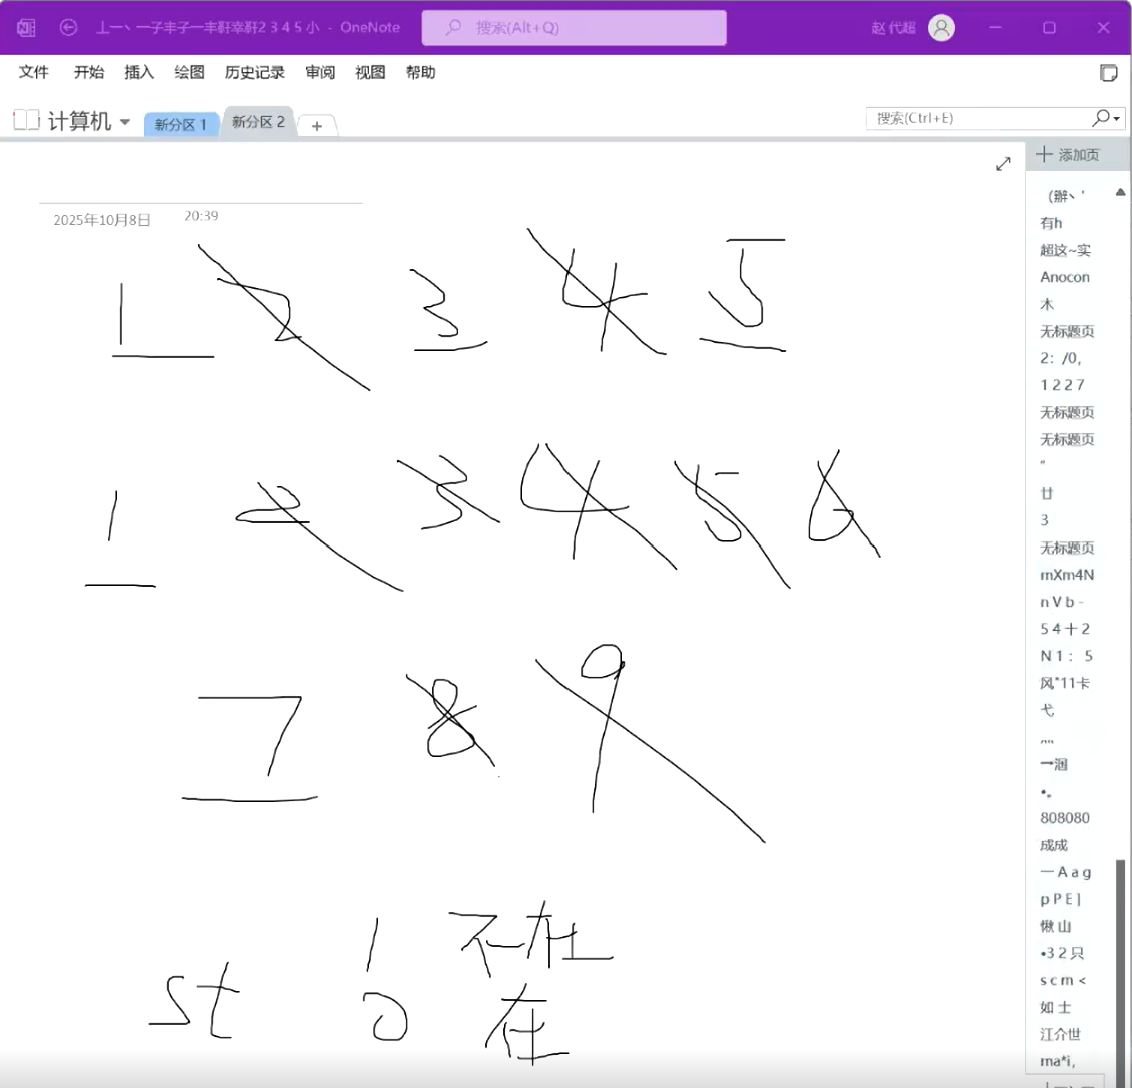Click the plus tab to add a section

coord(317,126)
